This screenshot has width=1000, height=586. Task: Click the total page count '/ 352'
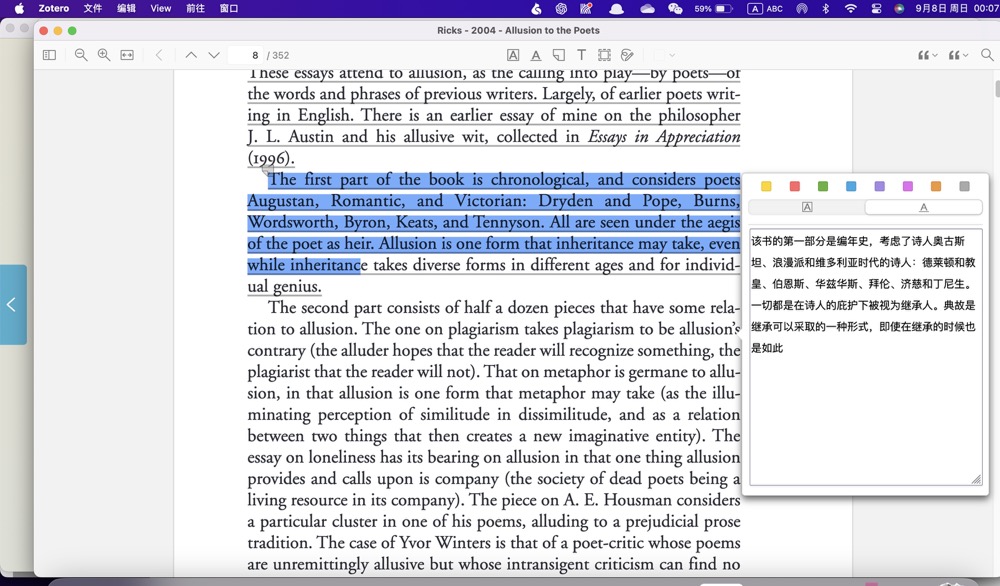pos(277,55)
